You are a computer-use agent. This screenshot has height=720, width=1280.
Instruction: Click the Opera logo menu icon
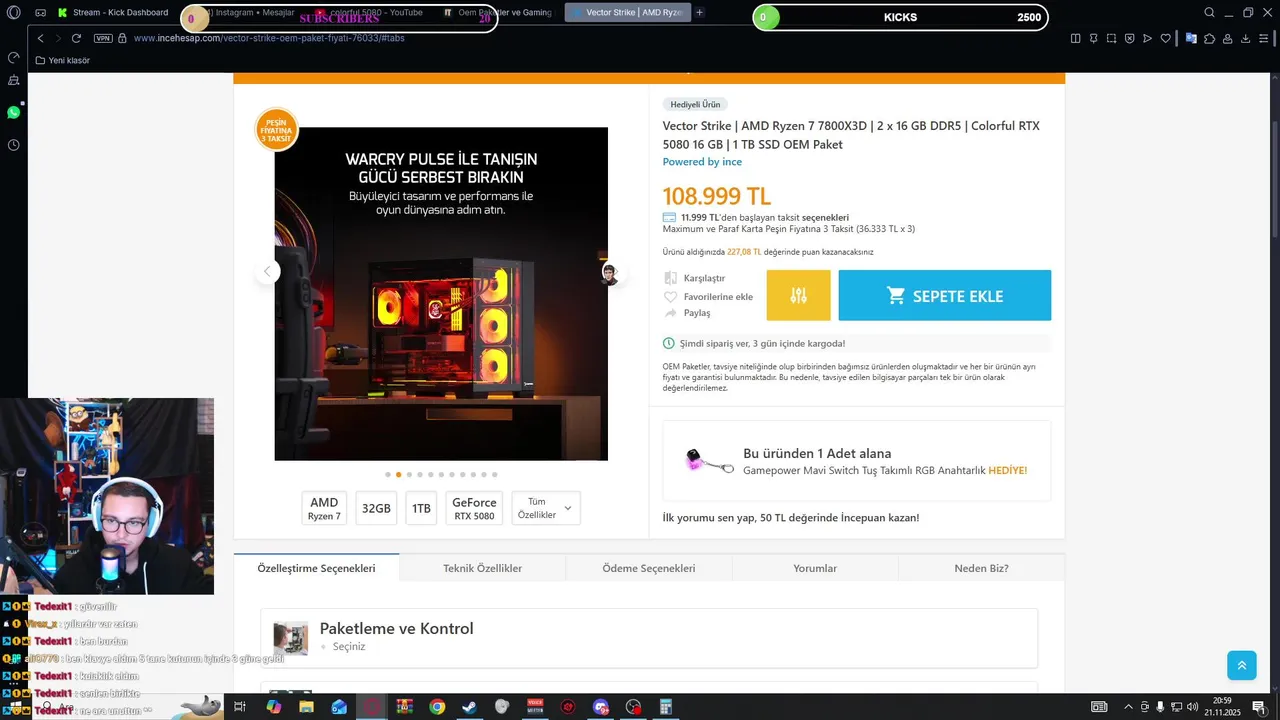click(x=13, y=13)
